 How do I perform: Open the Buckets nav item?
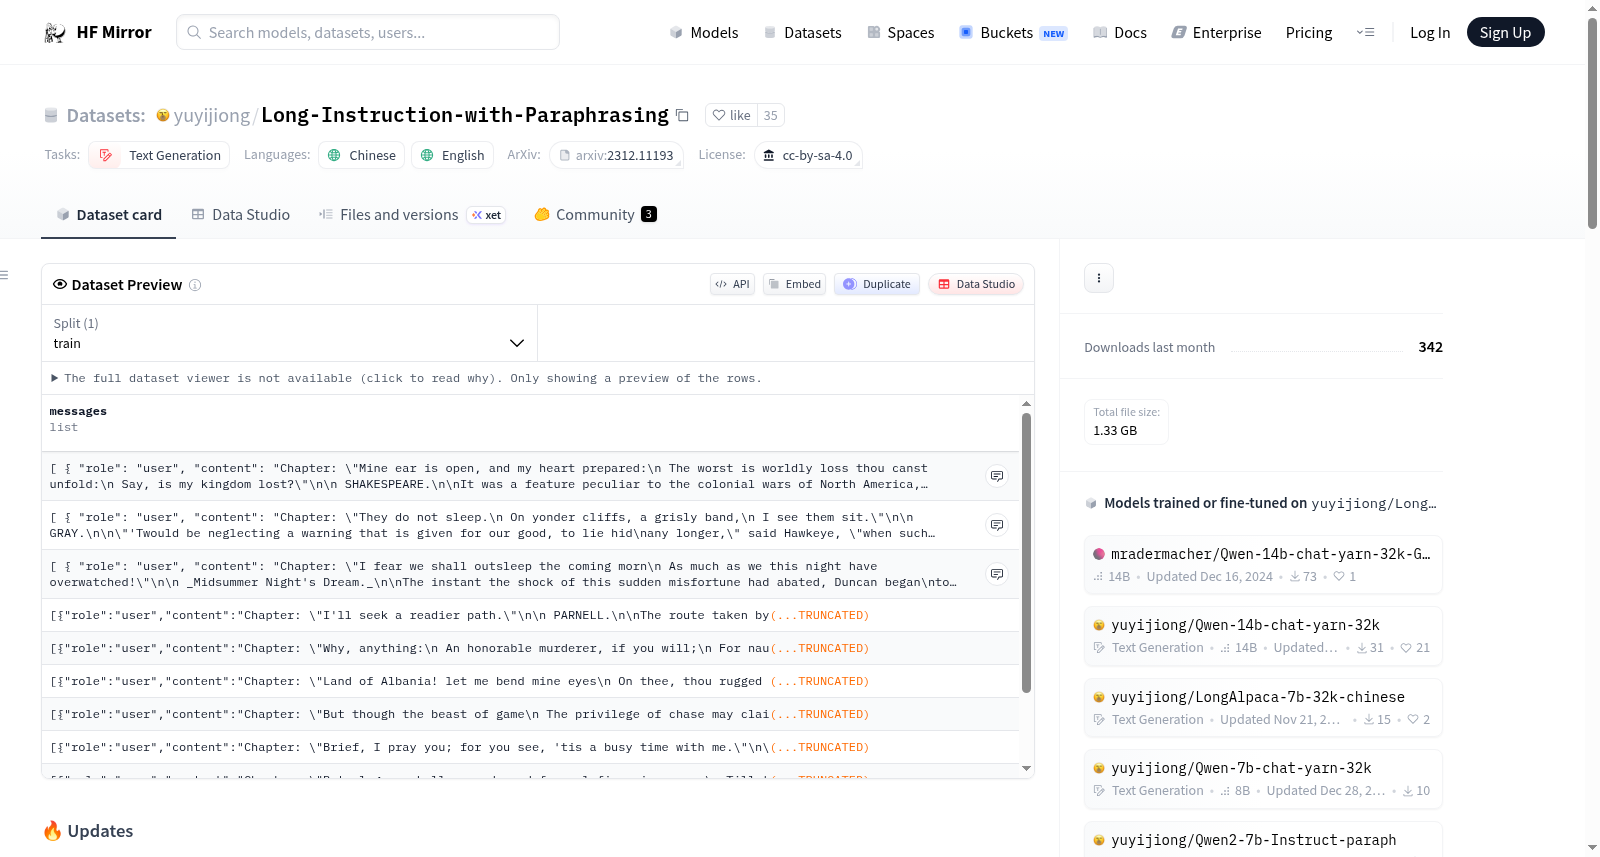tap(1013, 33)
